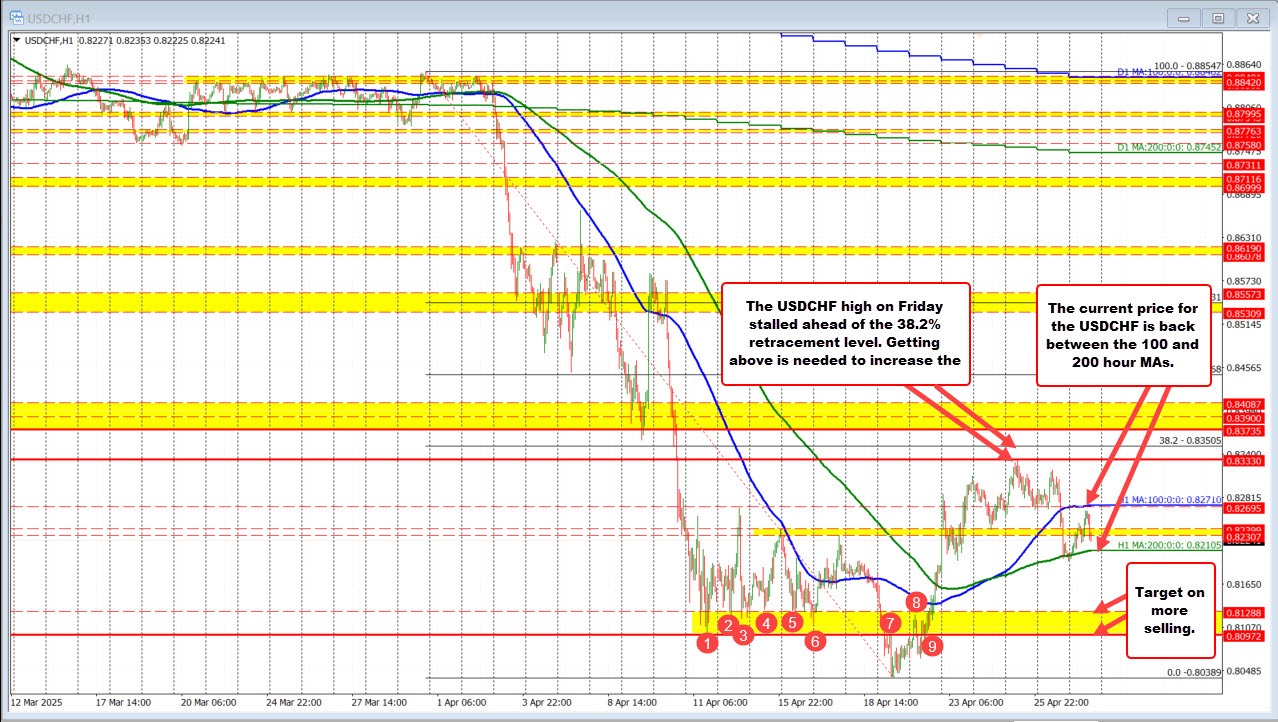
Task: Select the 0.81288 red price label
Action: 1245,612
